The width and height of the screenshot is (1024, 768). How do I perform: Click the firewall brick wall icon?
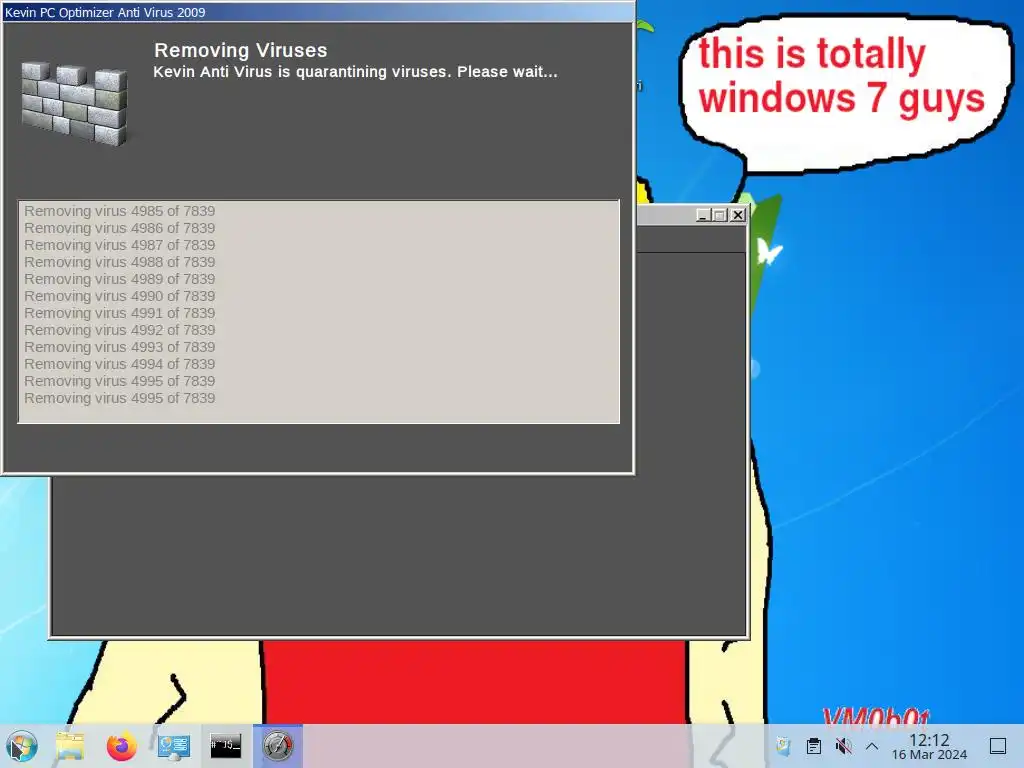tap(74, 103)
